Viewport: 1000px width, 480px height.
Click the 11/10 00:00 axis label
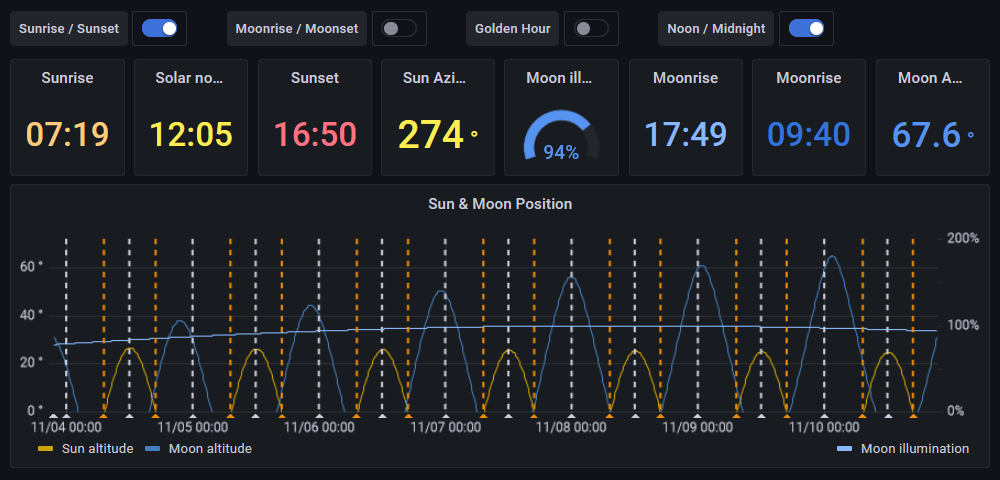coord(824,426)
